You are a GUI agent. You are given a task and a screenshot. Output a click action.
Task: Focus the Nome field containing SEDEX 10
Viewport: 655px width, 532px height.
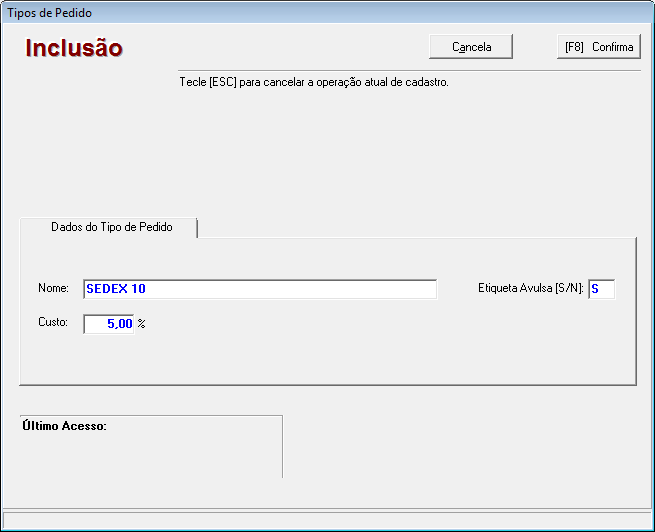click(x=259, y=289)
